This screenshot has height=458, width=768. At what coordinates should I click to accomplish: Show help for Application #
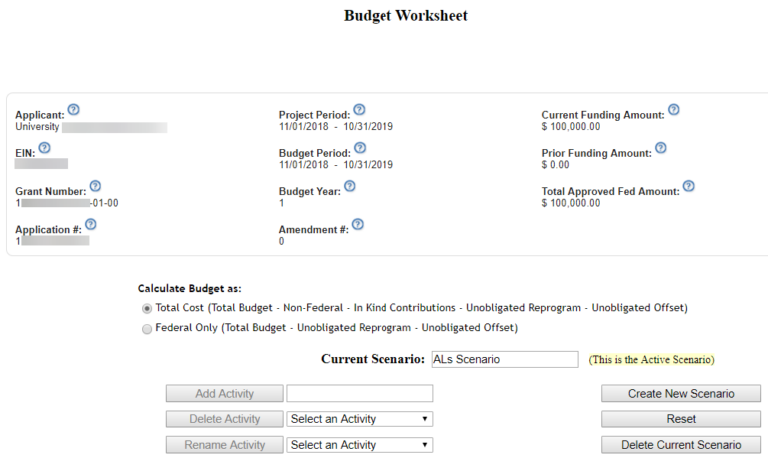pos(89,224)
